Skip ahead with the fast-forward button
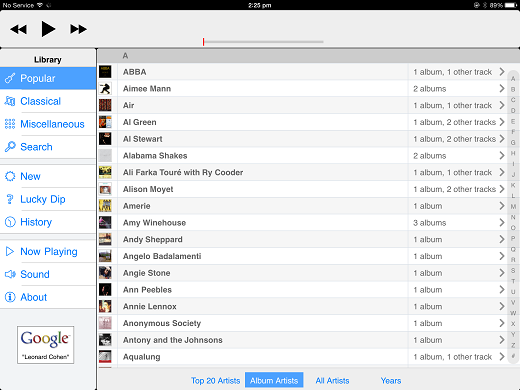 click(78, 29)
